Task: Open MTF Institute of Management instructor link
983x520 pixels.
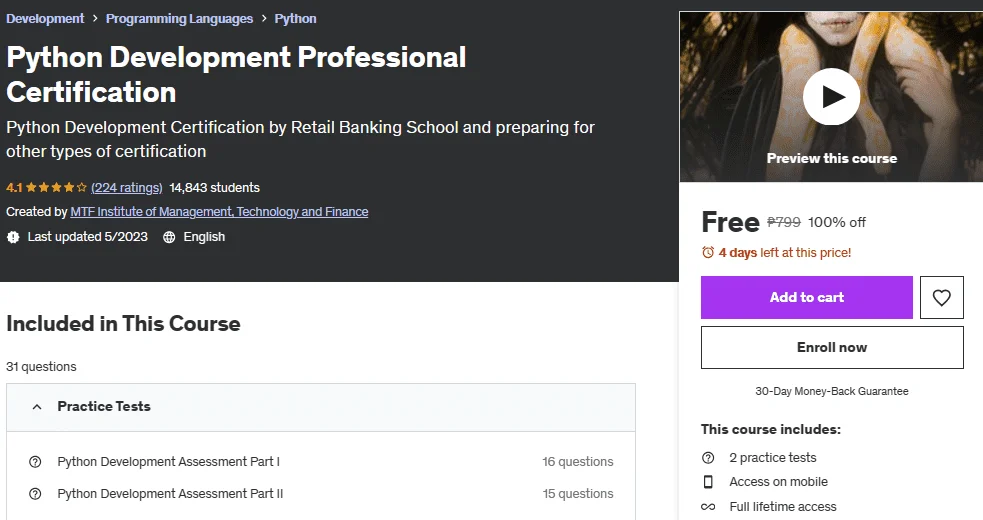Action: coord(219,212)
